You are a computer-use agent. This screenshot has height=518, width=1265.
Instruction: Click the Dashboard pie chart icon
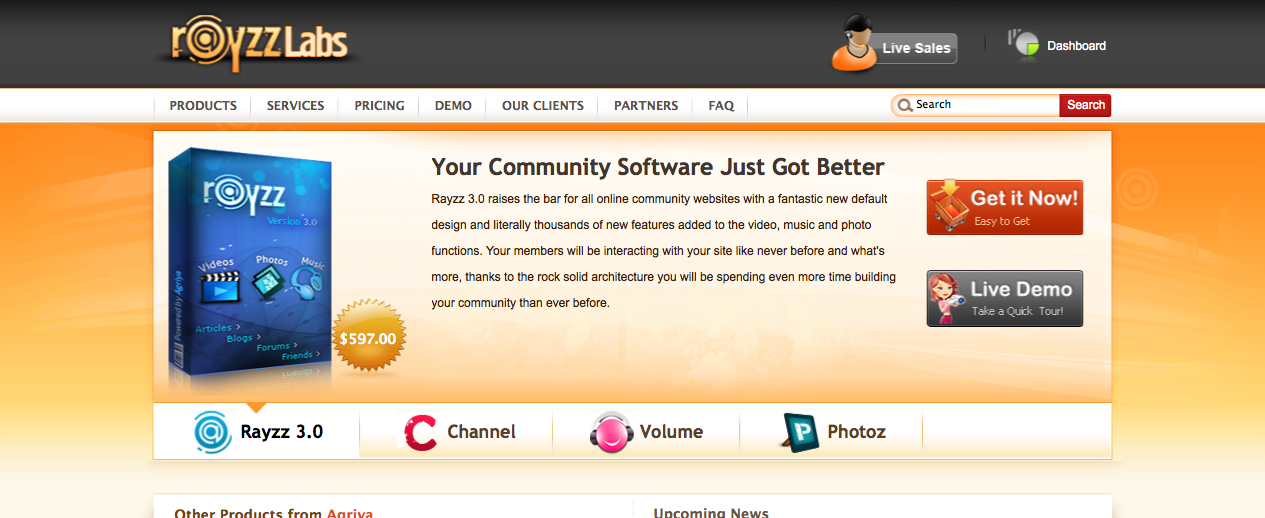[1023, 45]
